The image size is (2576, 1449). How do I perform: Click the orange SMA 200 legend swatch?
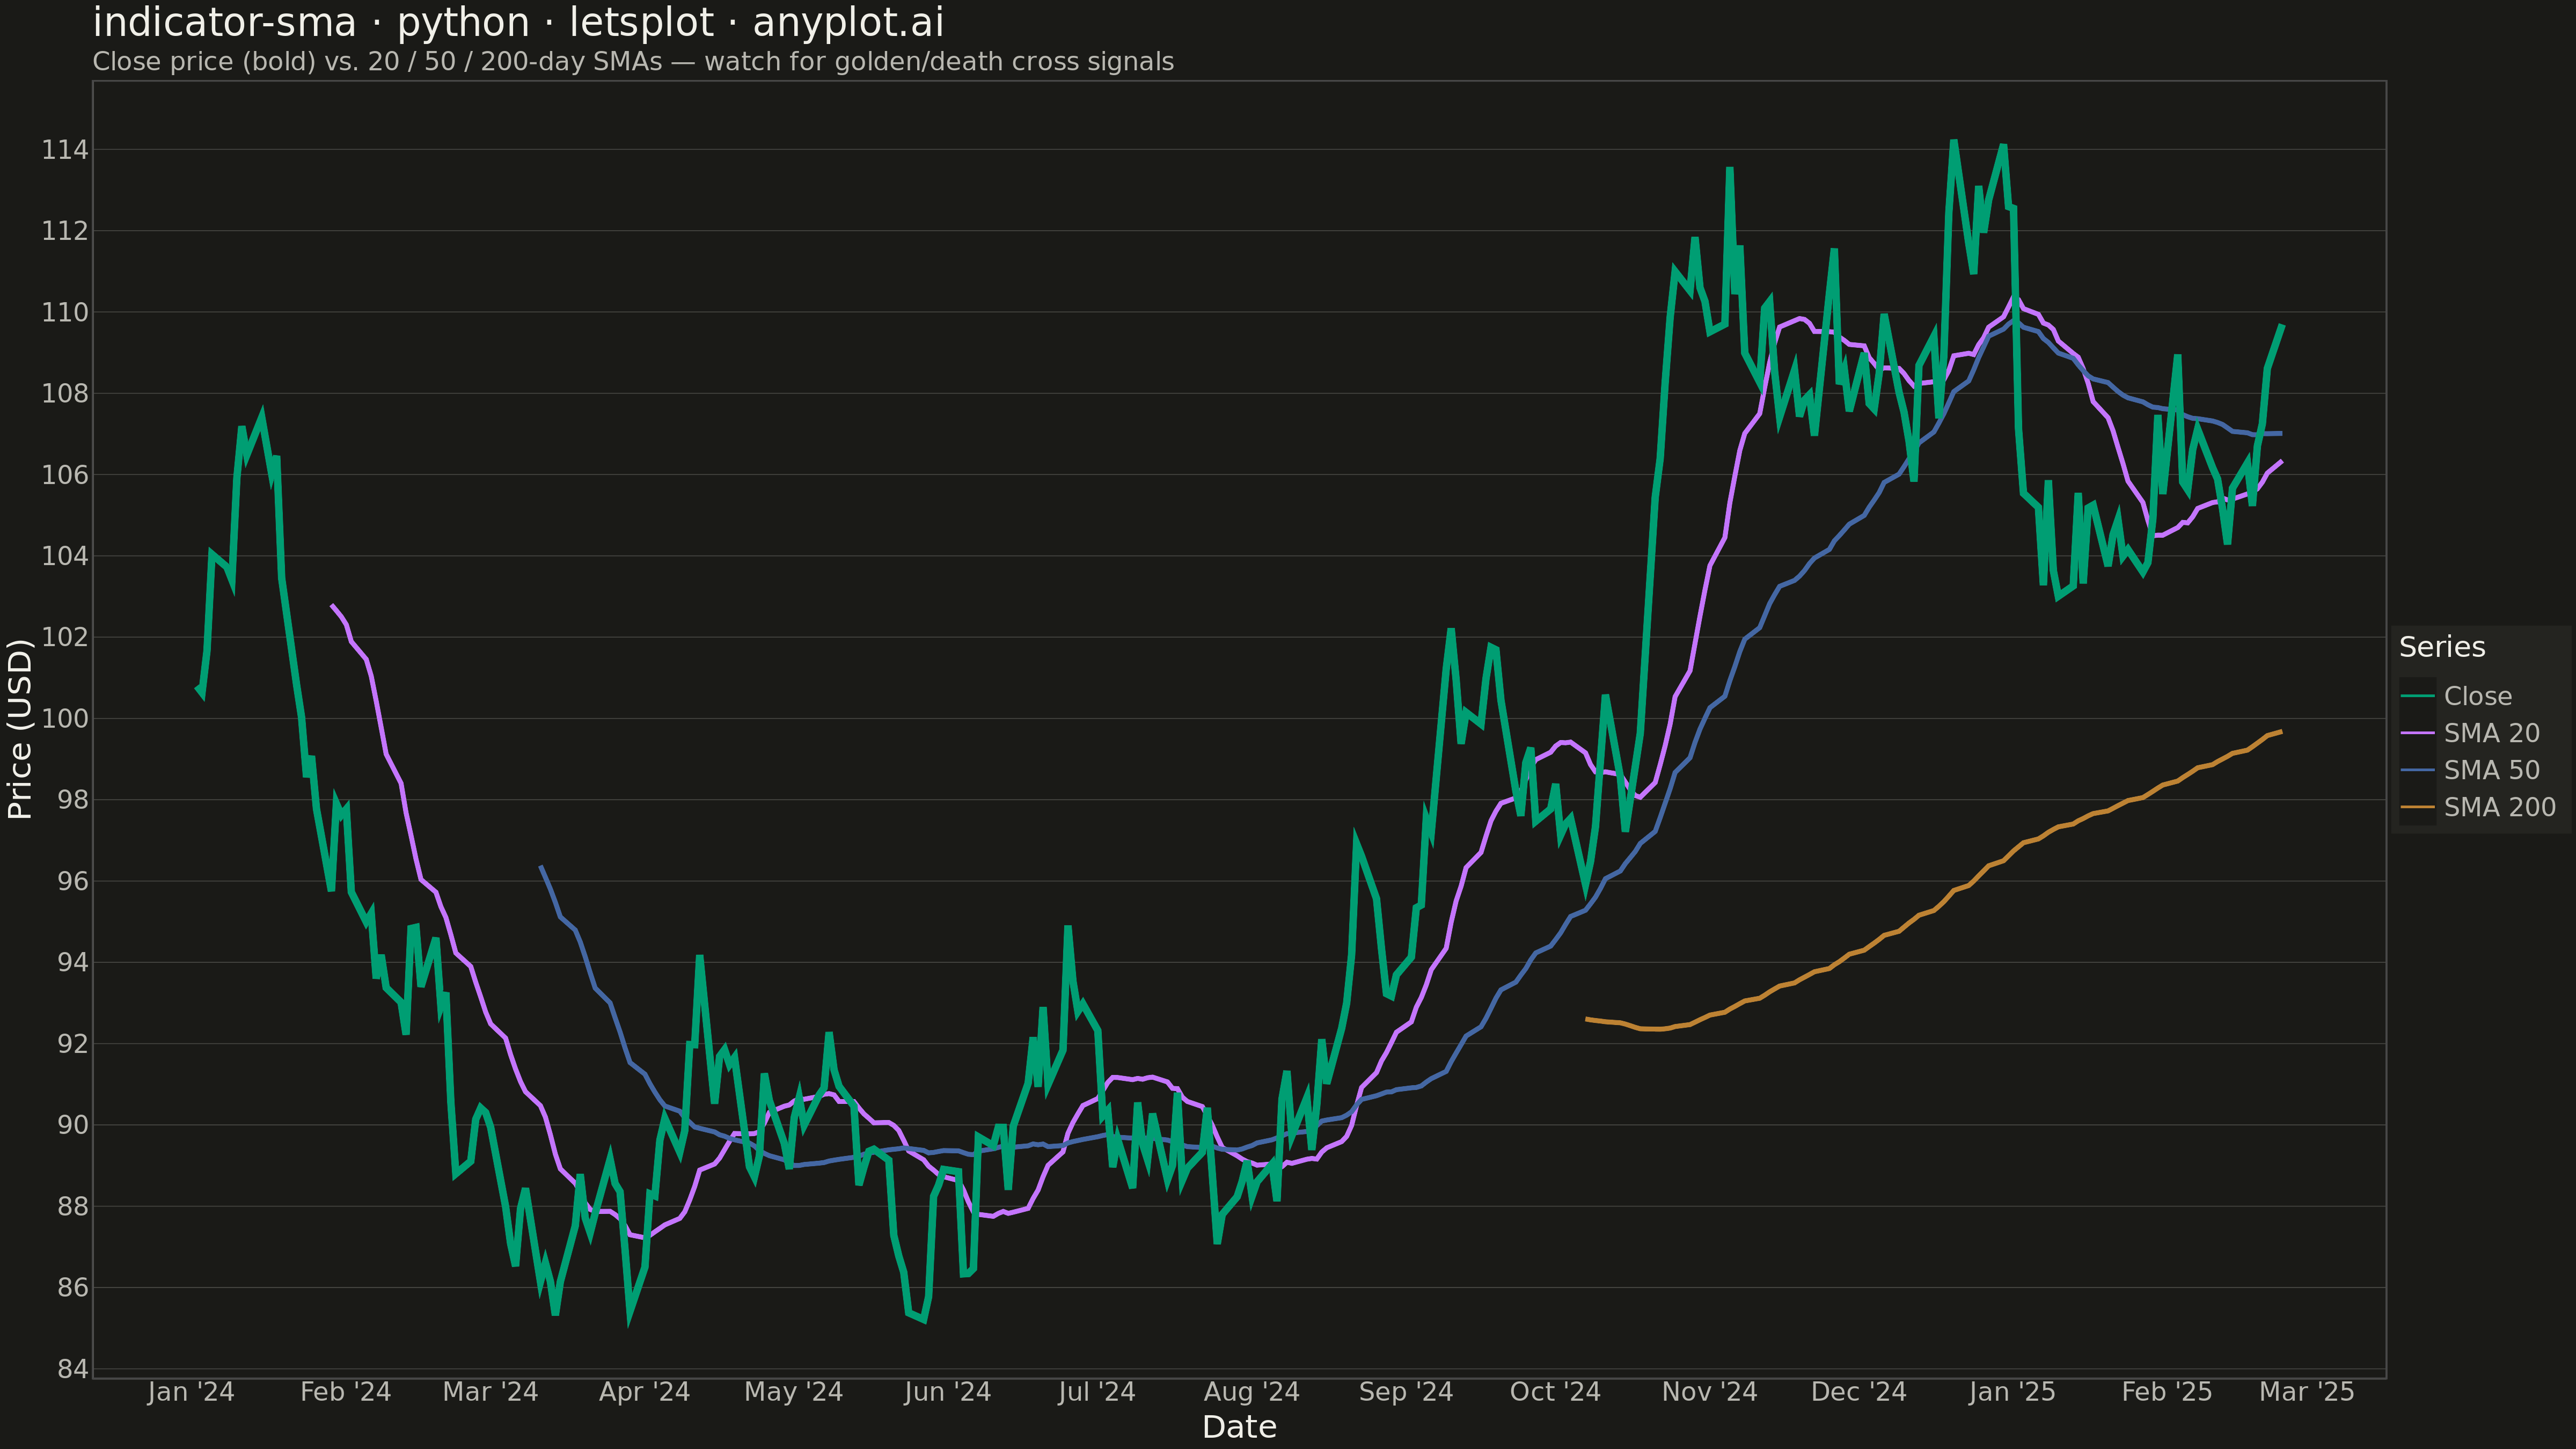[x=2417, y=807]
